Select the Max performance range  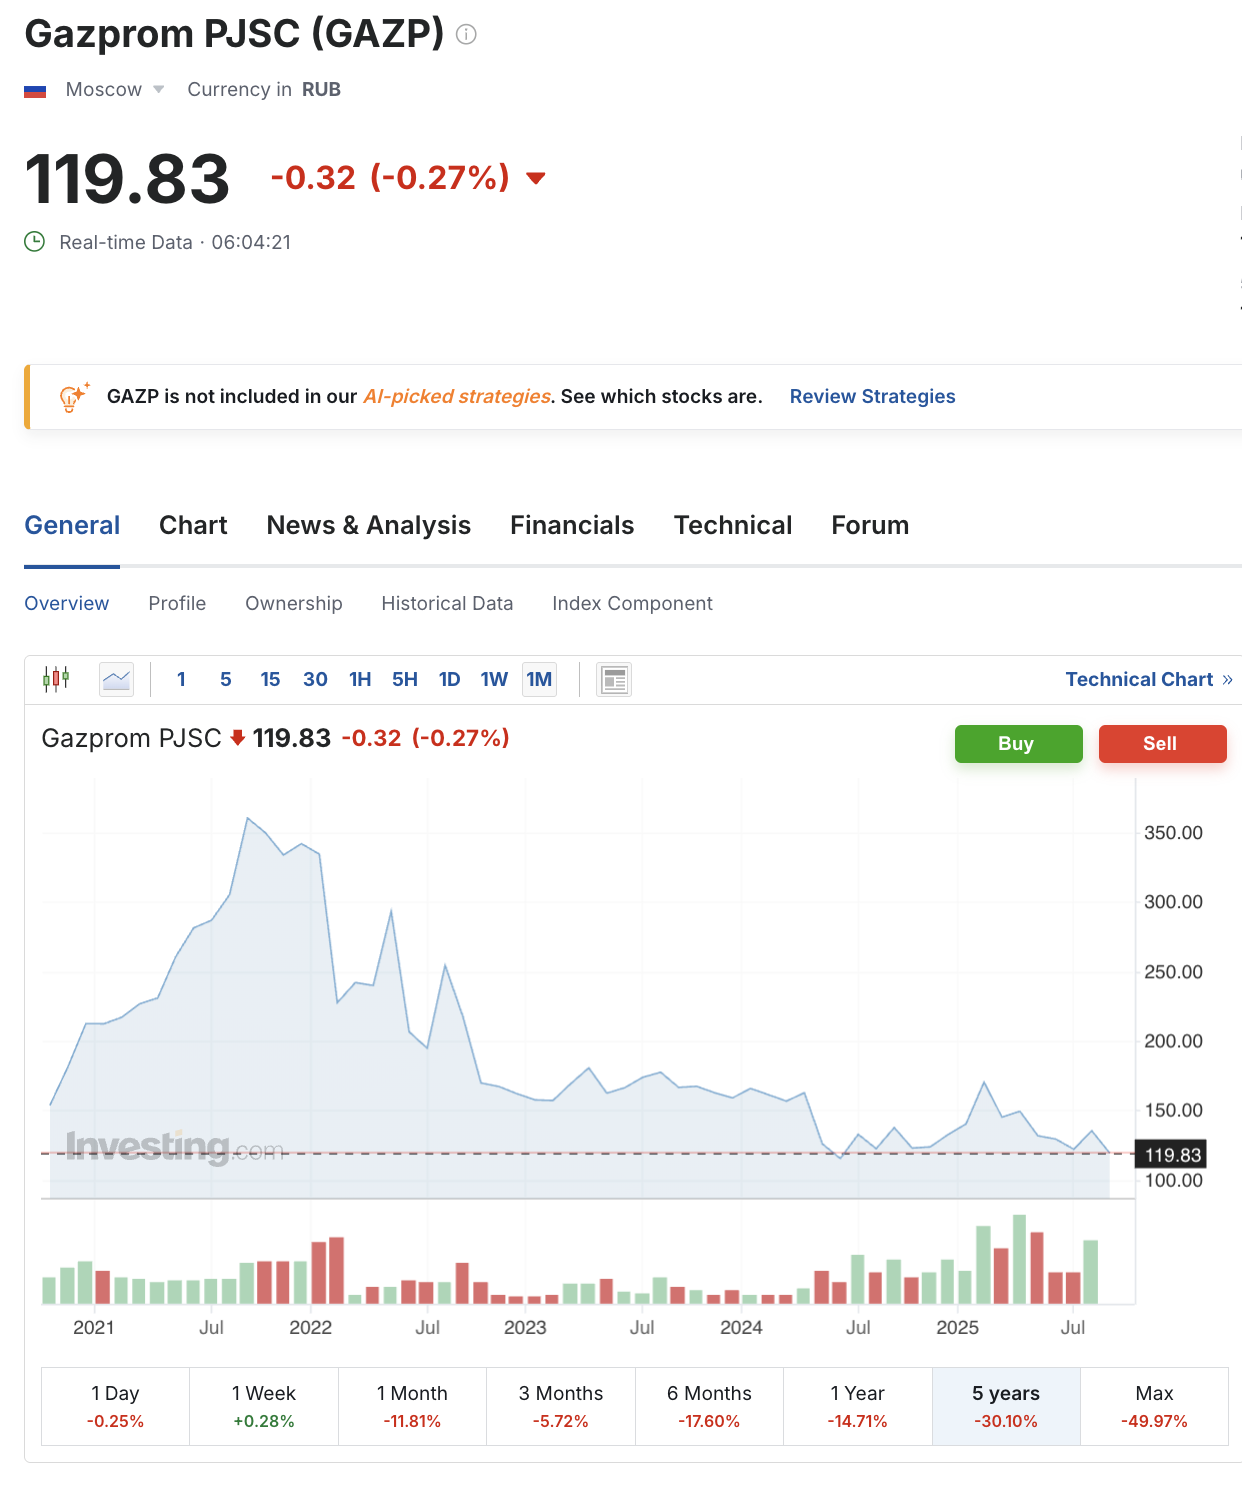point(1154,1406)
